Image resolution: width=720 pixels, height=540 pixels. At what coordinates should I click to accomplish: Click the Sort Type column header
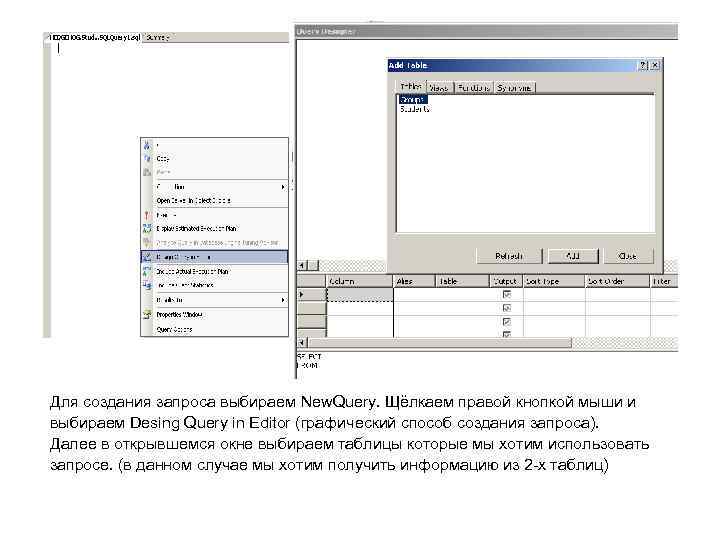(x=554, y=281)
